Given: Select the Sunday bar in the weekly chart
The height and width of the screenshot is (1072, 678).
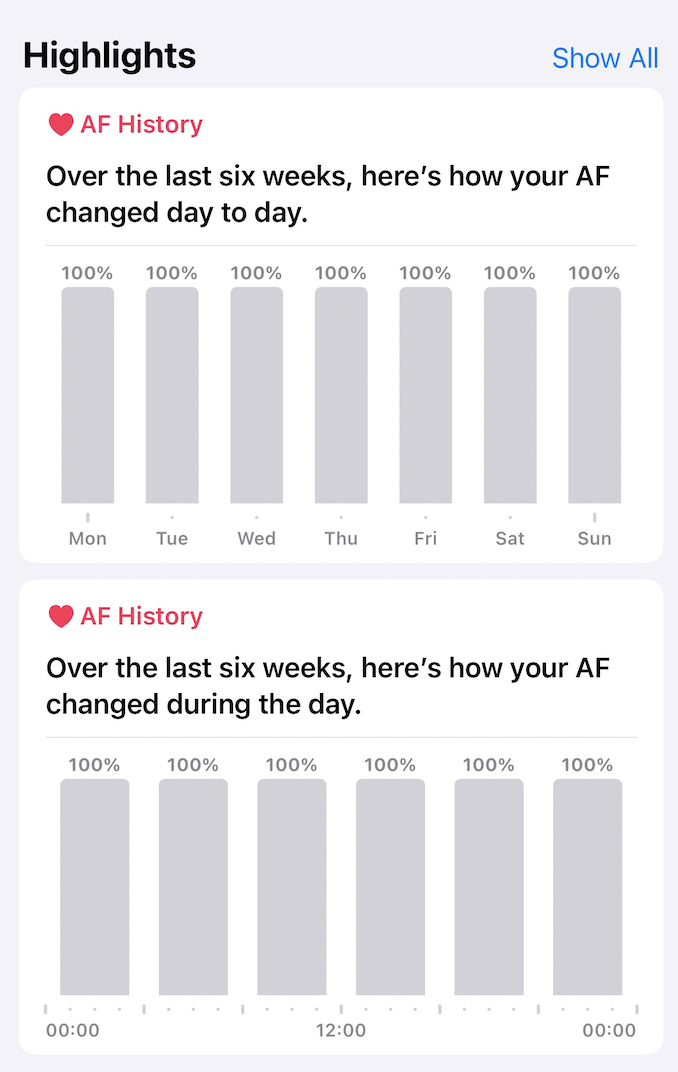Looking at the screenshot, I should pyautogui.click(x=595, y=395).
